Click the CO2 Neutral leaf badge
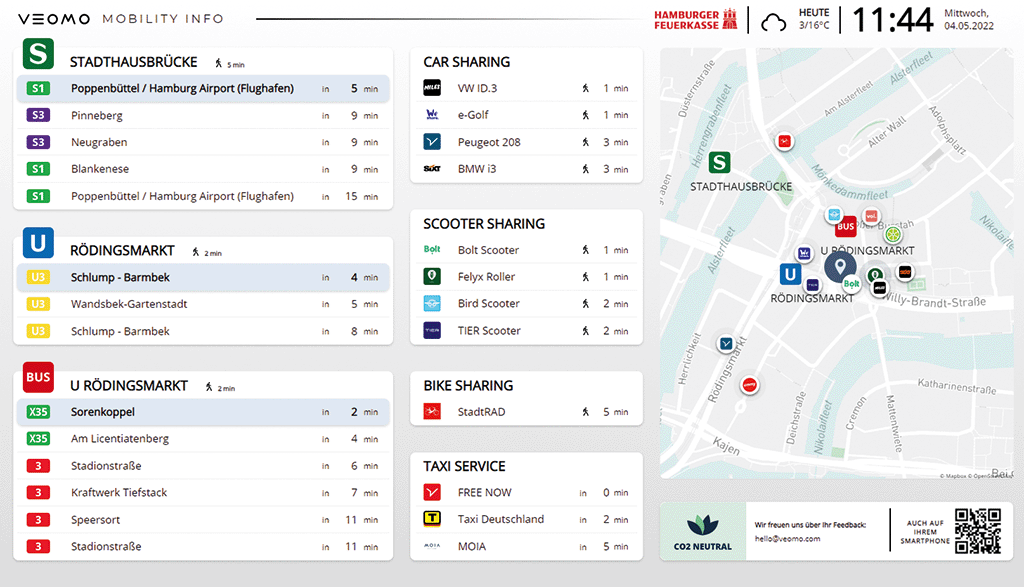This screenshot has width=1024, height=587. point(703,531)
